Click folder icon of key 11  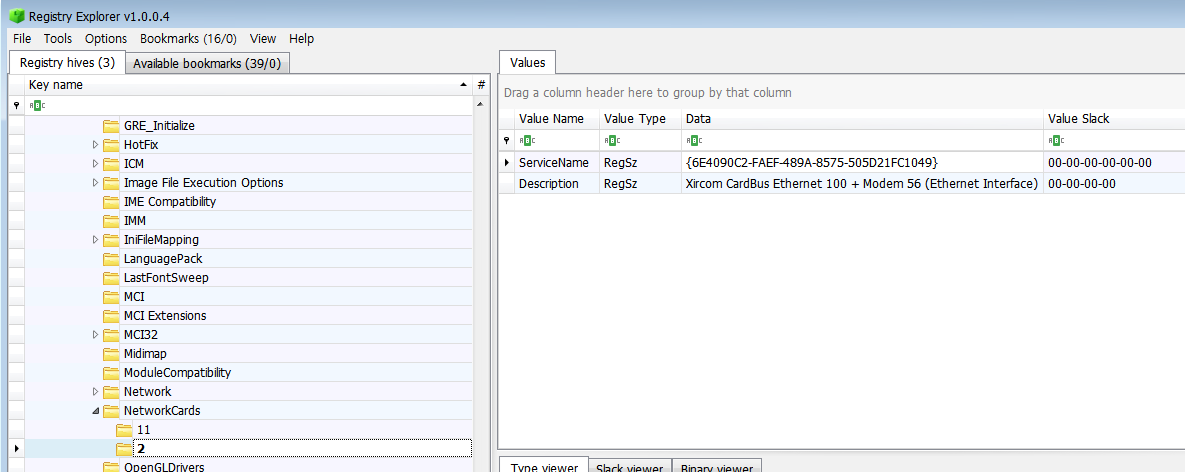coord(125,429)
